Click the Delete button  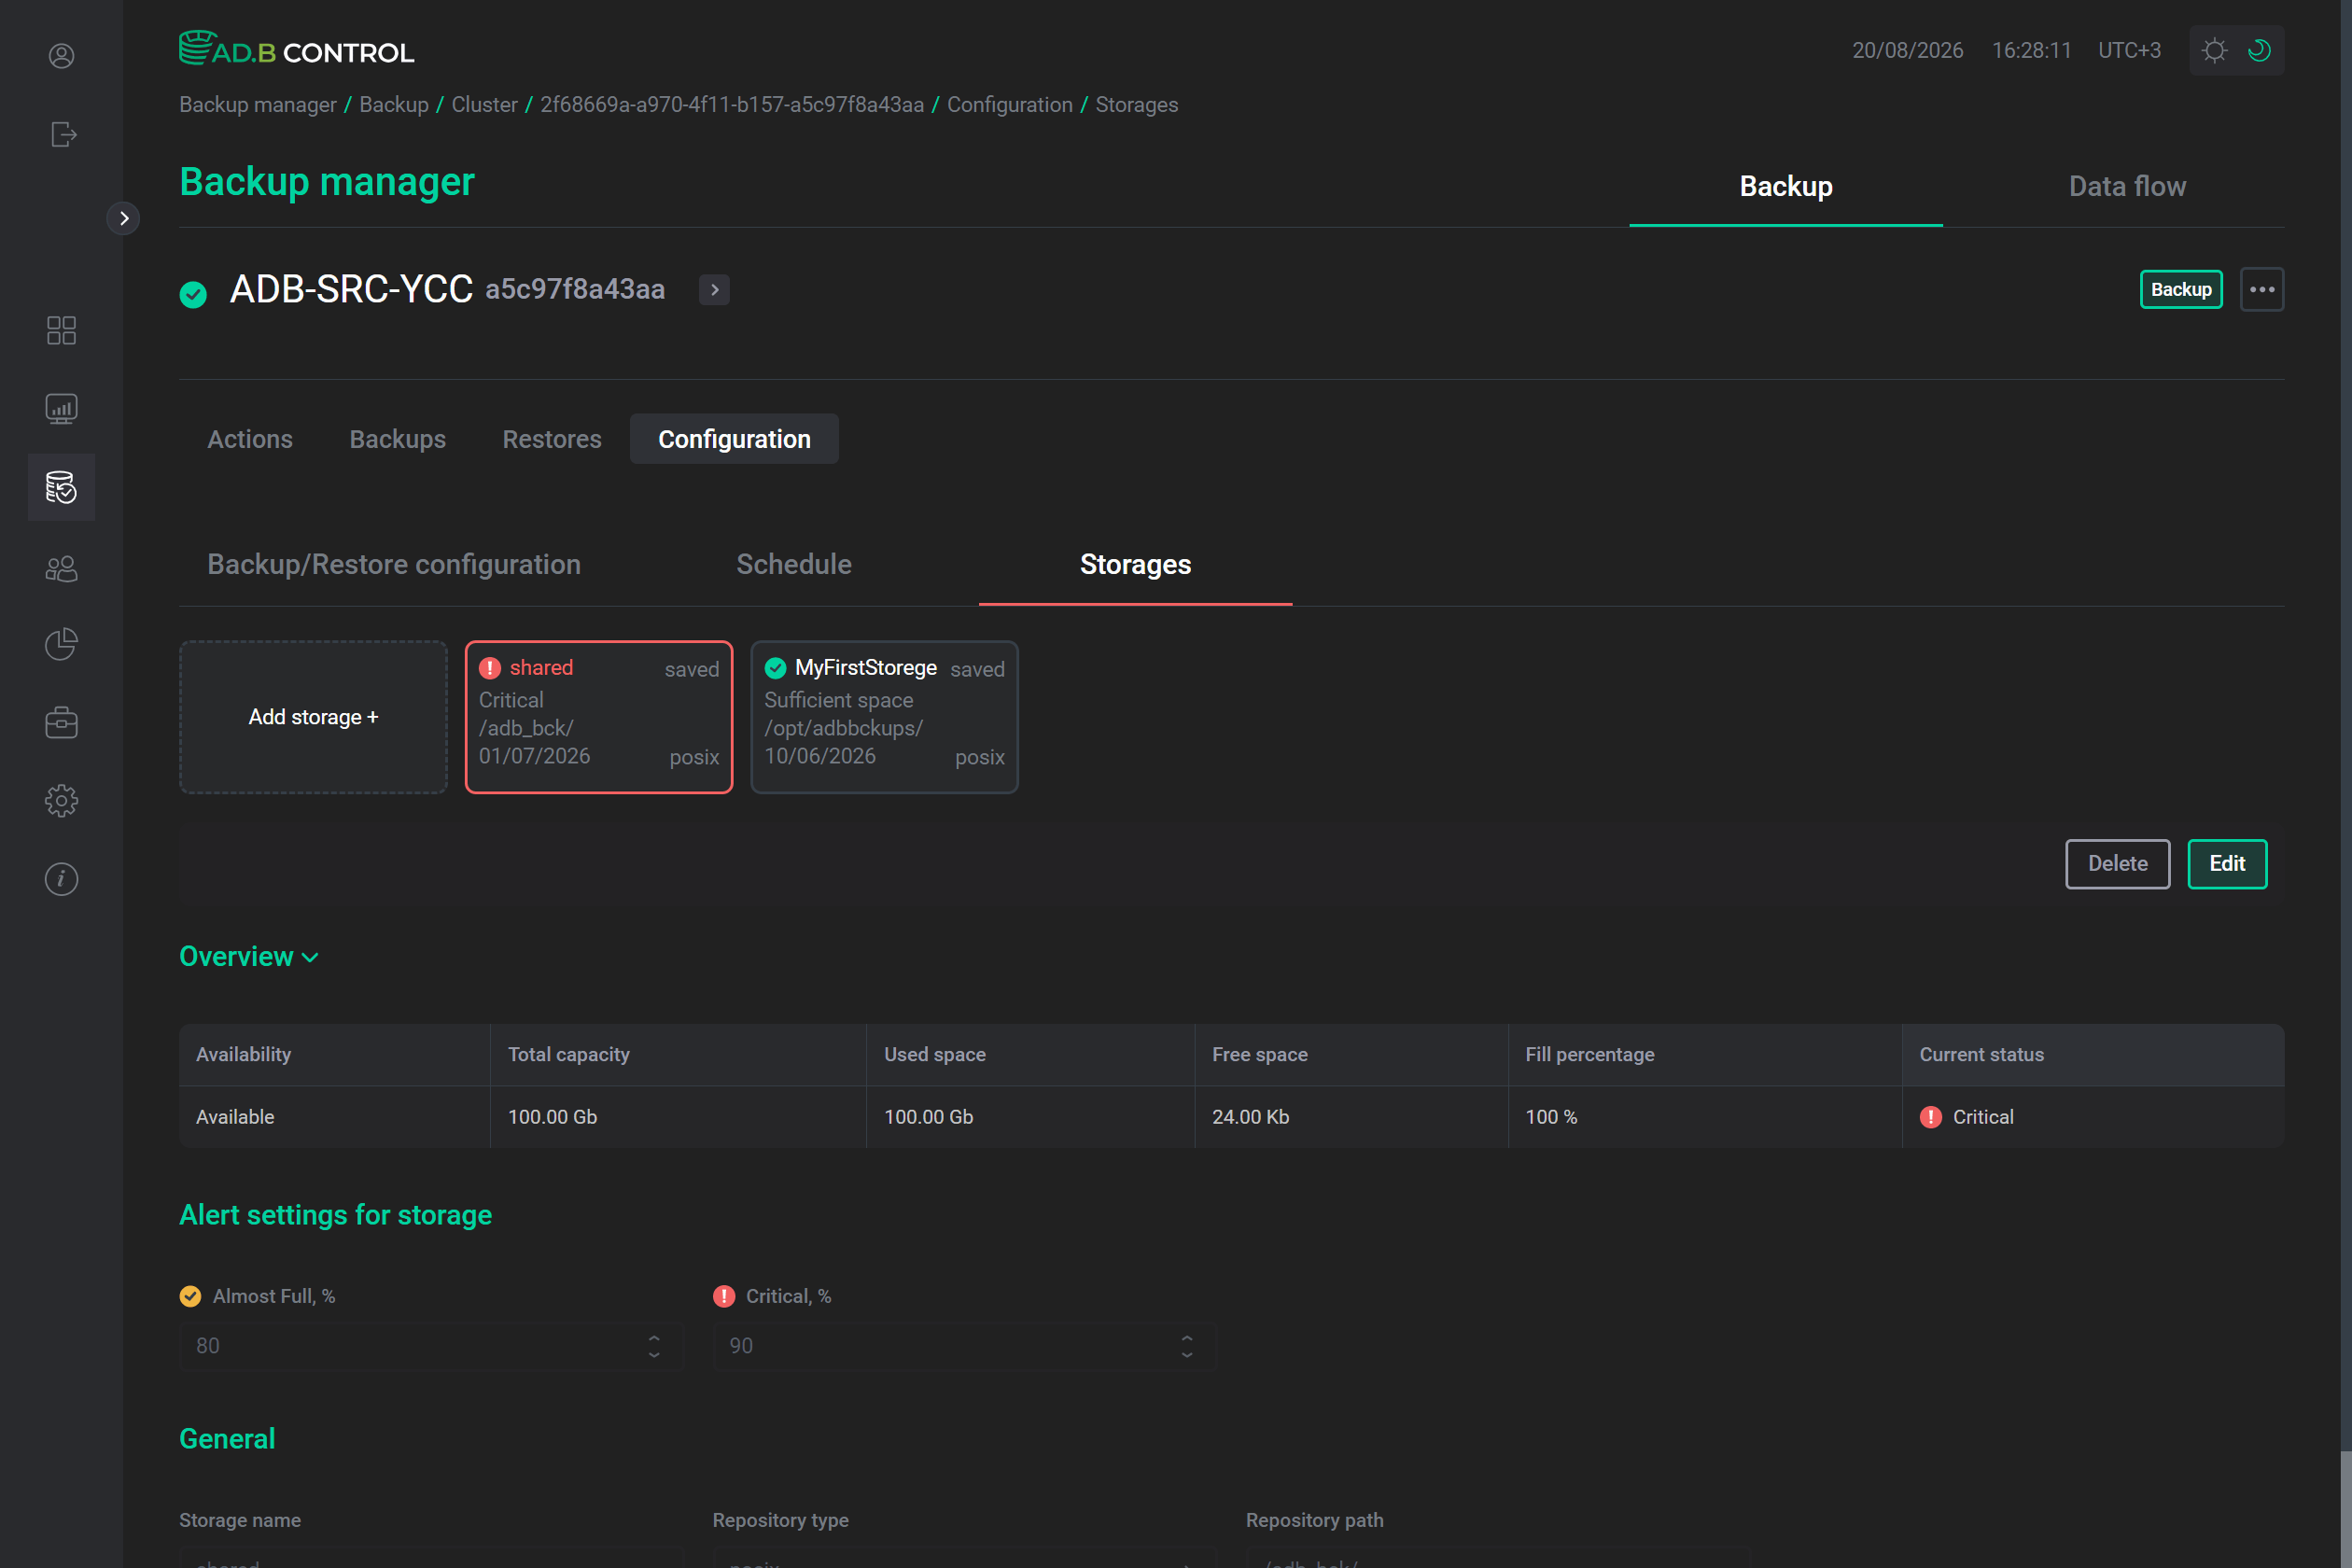2118,864
